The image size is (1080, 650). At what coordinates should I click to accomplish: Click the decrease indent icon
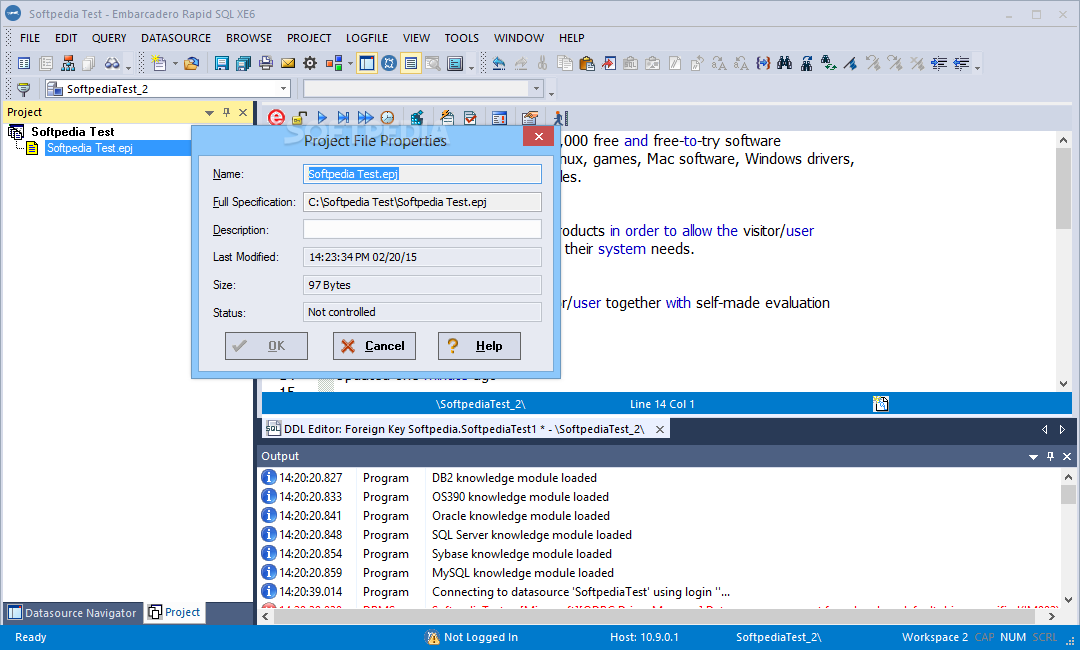[961, 64]
